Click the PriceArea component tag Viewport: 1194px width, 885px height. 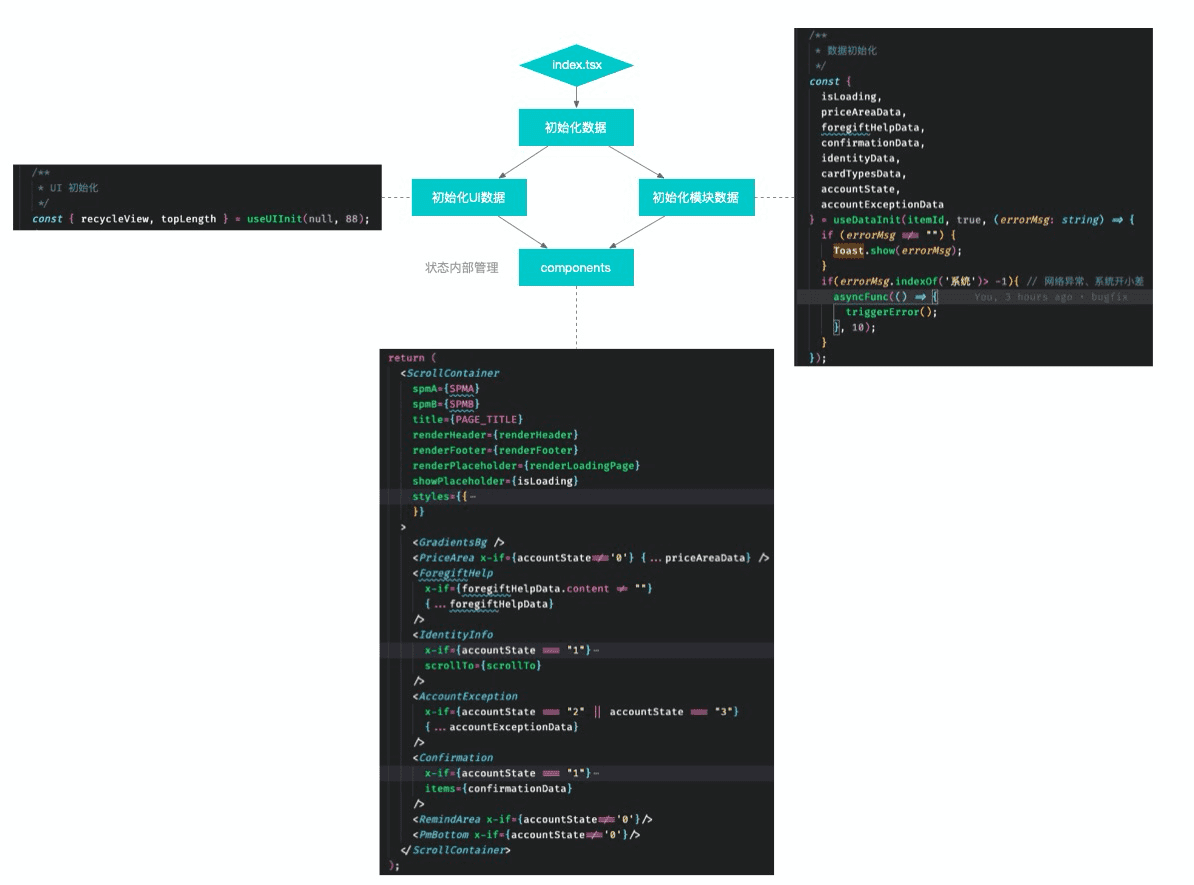(446, 558)
